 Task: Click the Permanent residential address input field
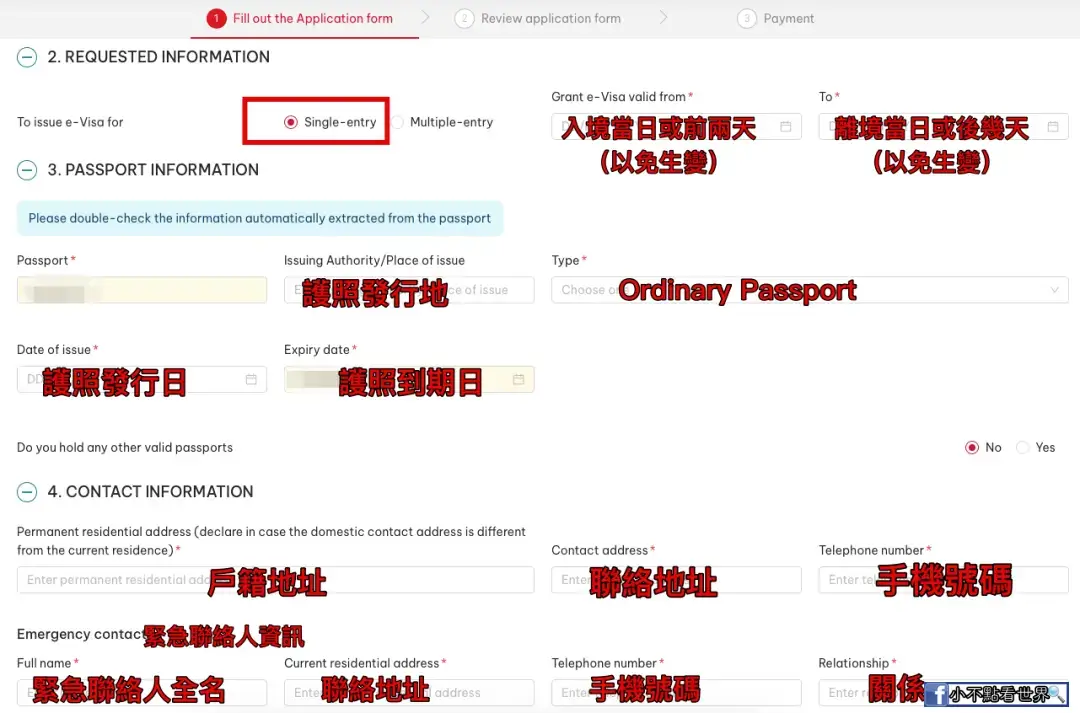[276, 580]
